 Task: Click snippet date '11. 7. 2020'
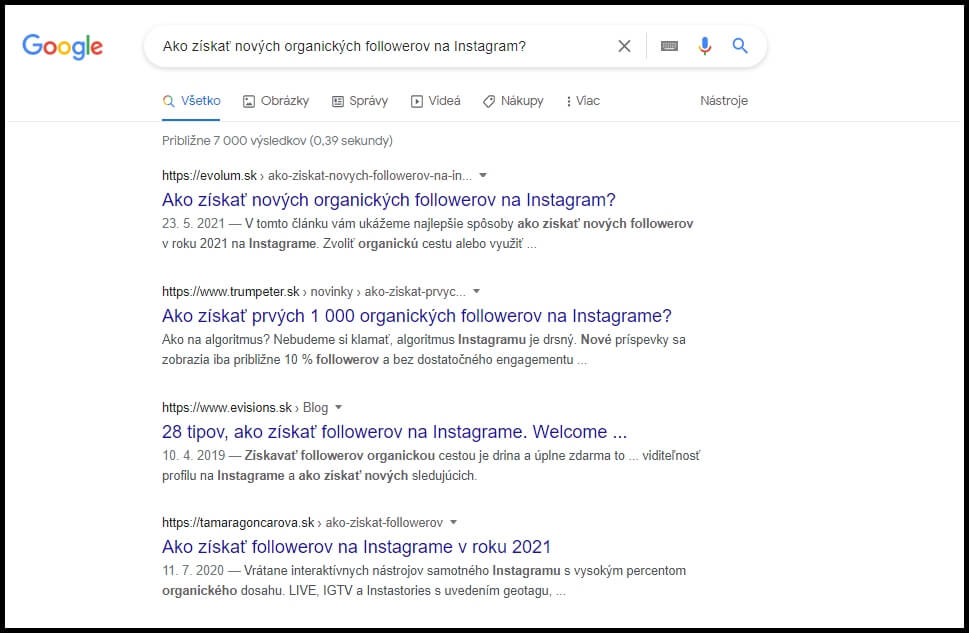(x=193, y=571)
